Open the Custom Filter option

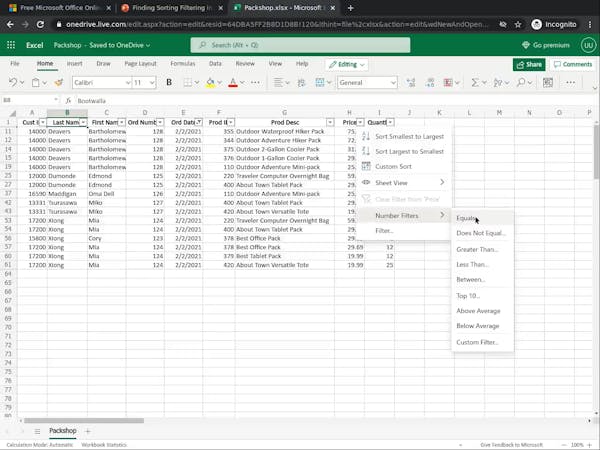click(x=482, y=342)
